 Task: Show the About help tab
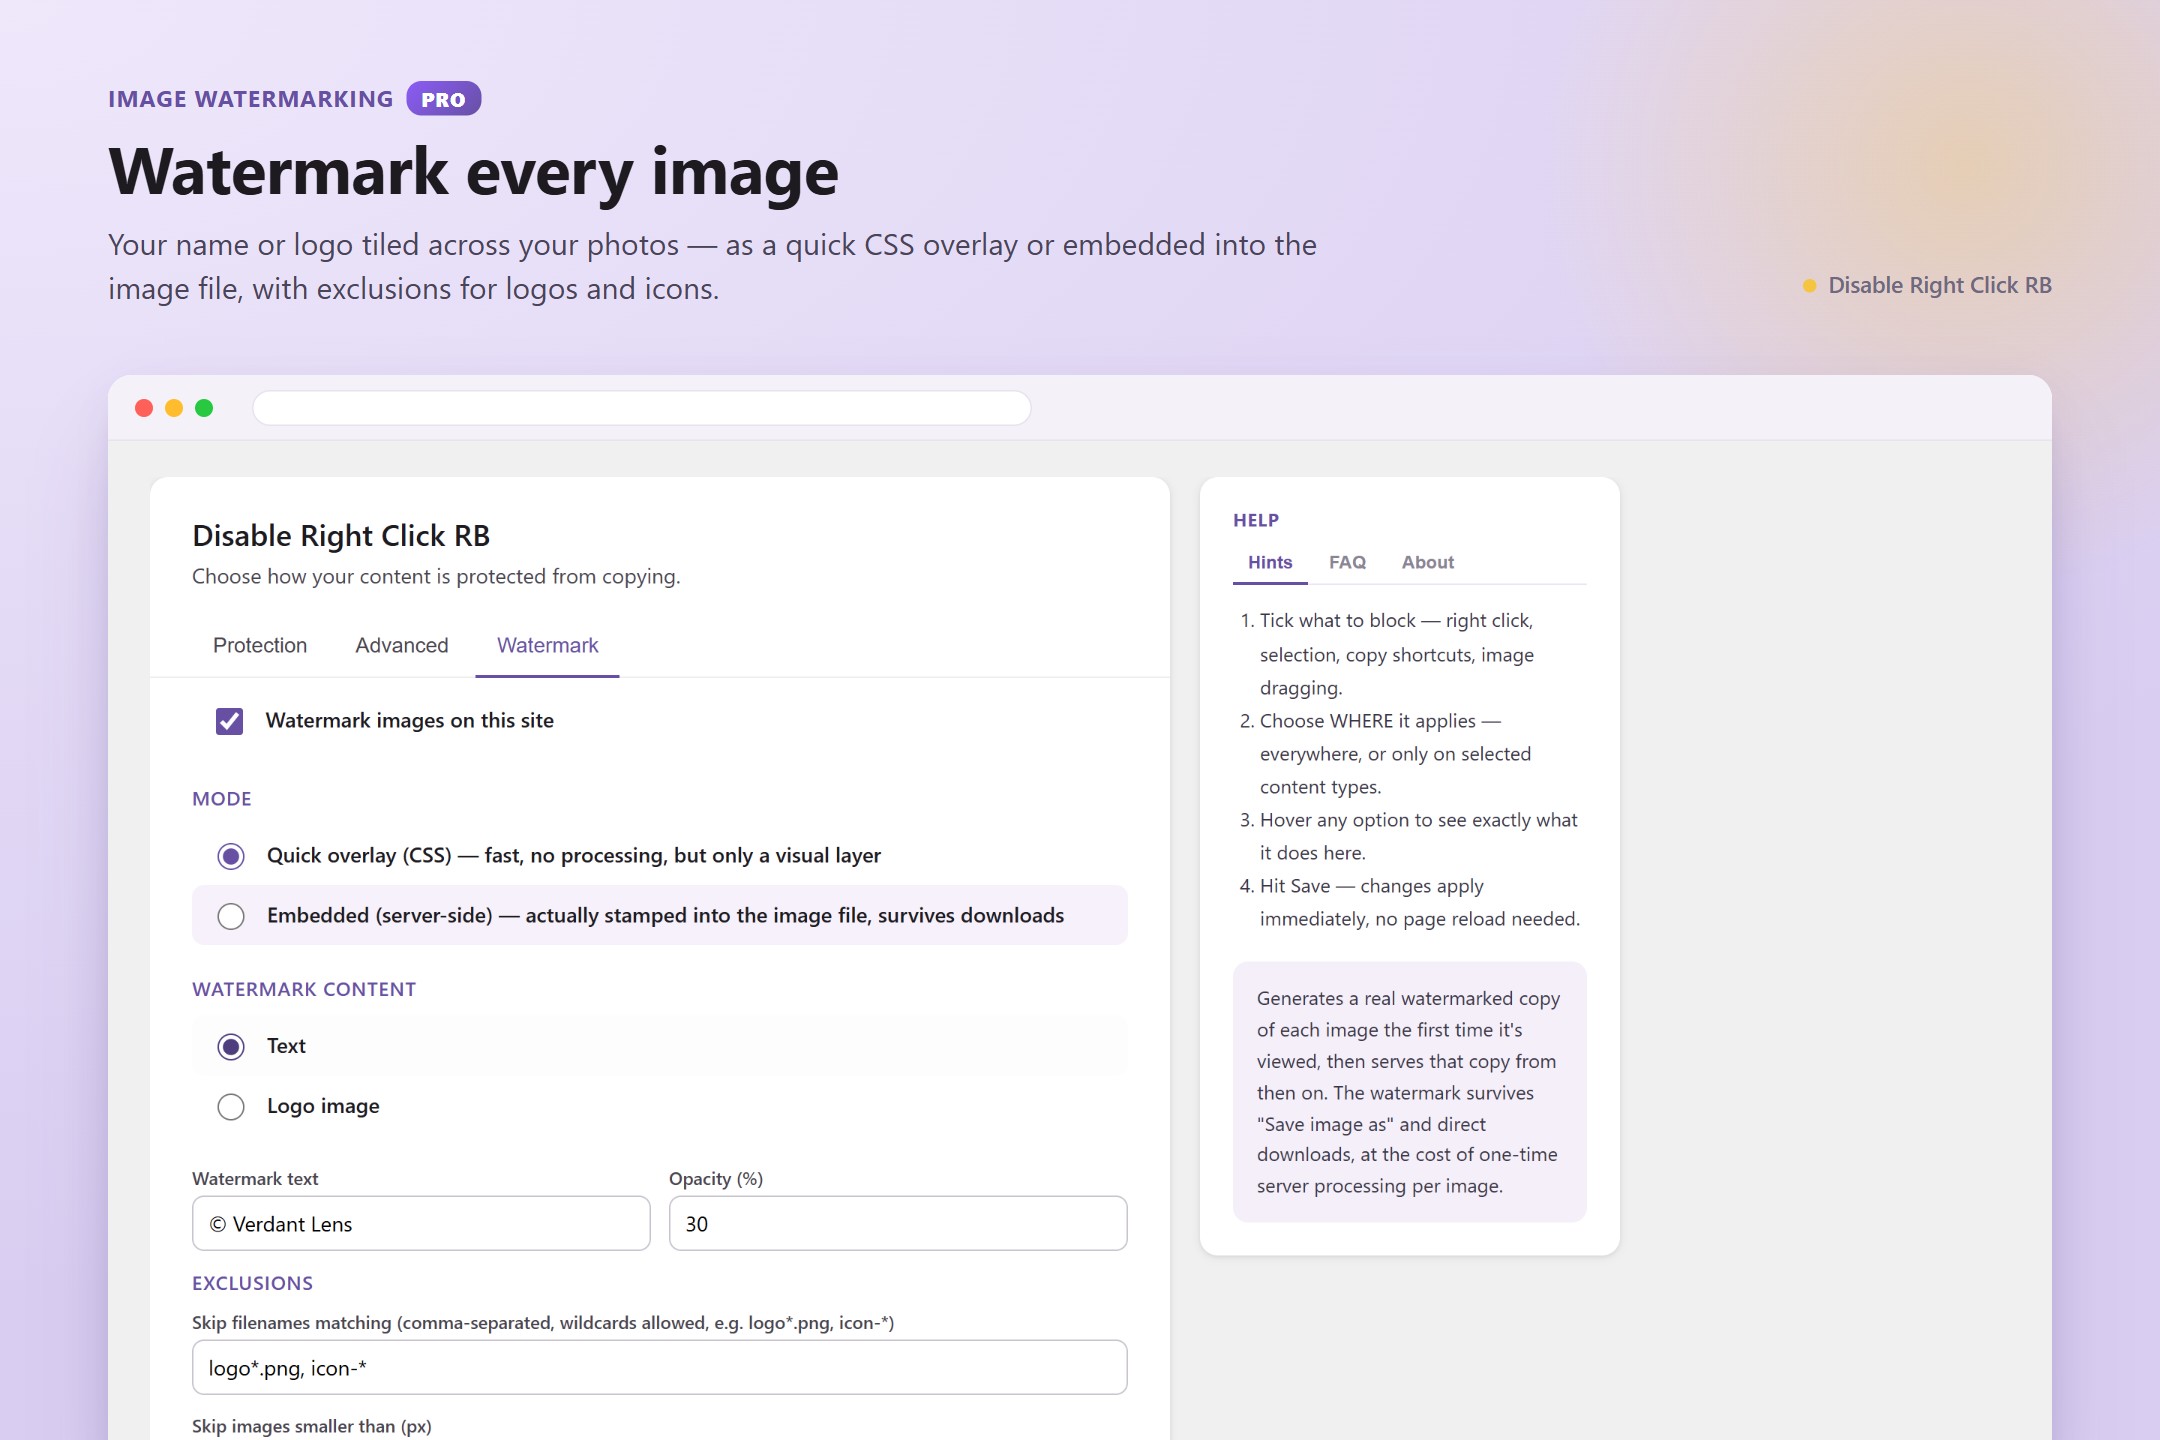[x=1427, y=563]
